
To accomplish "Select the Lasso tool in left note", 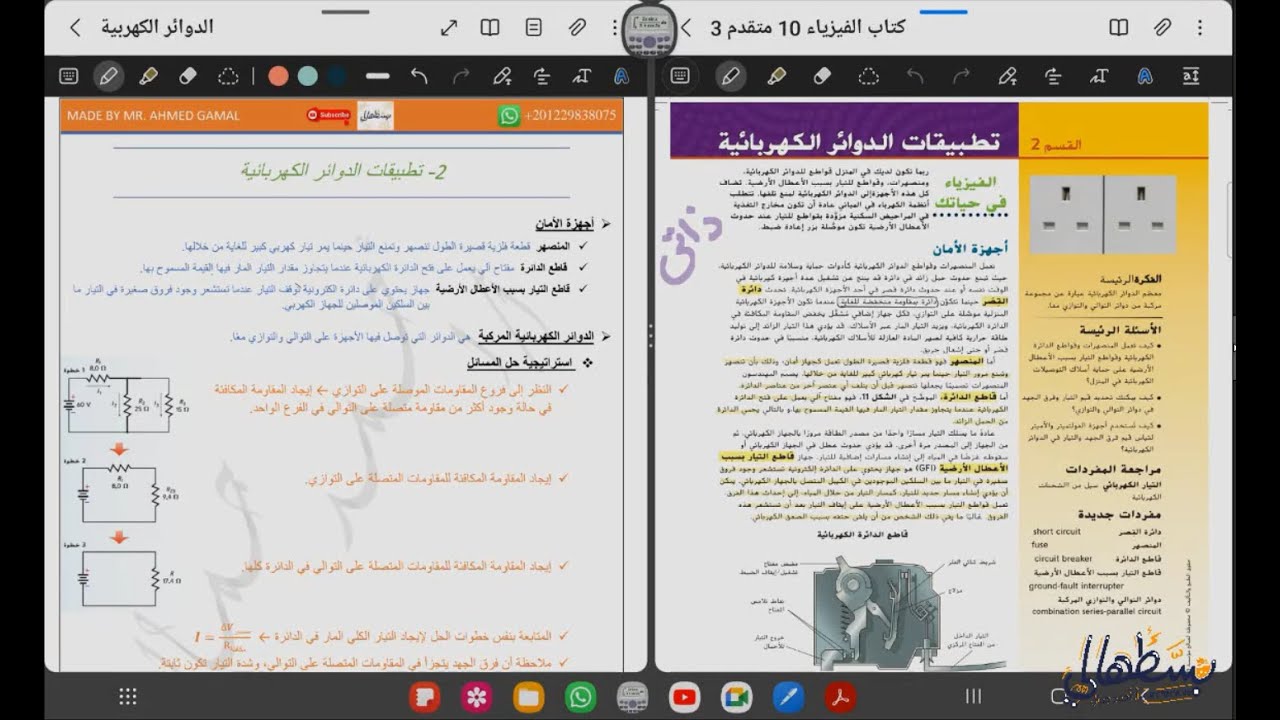I will click(x=228, y=76).
